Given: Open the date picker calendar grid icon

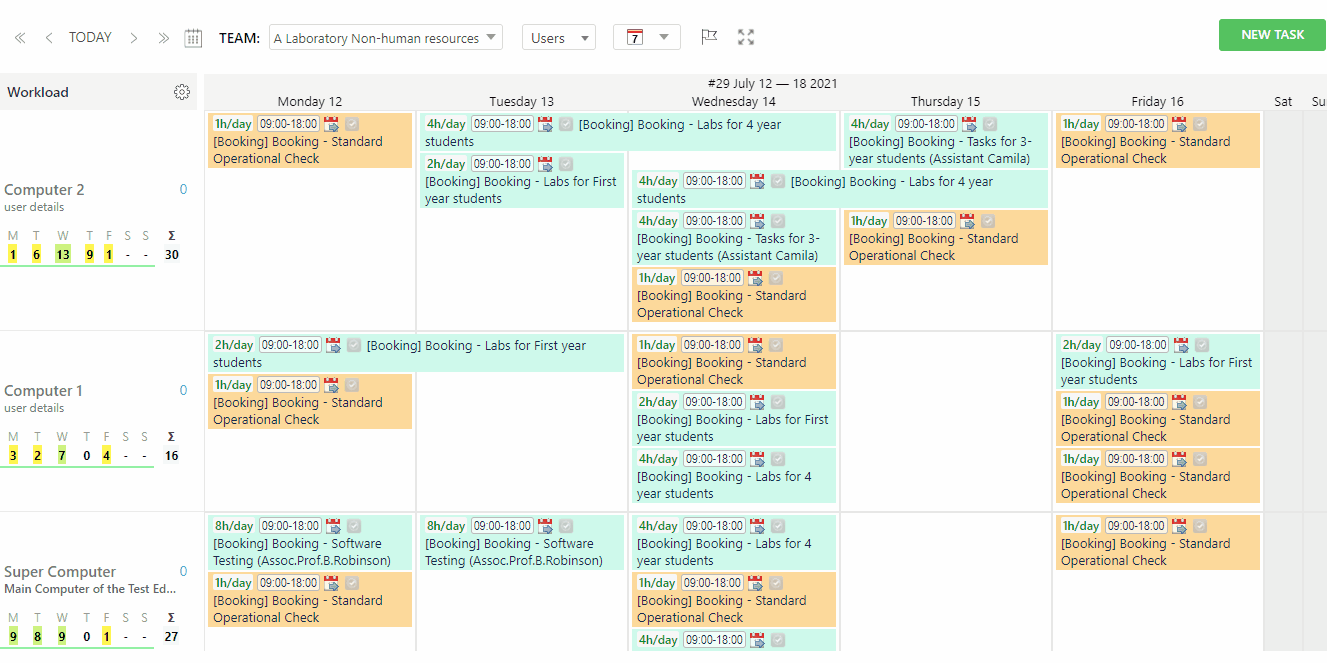Looking at the screenshot, I should click(x=193, y=38).
